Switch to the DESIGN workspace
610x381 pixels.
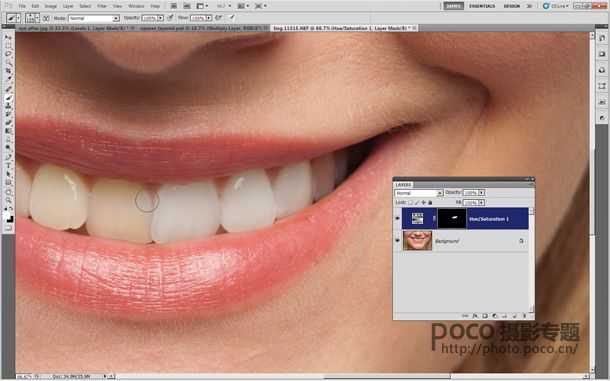(x=512, y=6)
